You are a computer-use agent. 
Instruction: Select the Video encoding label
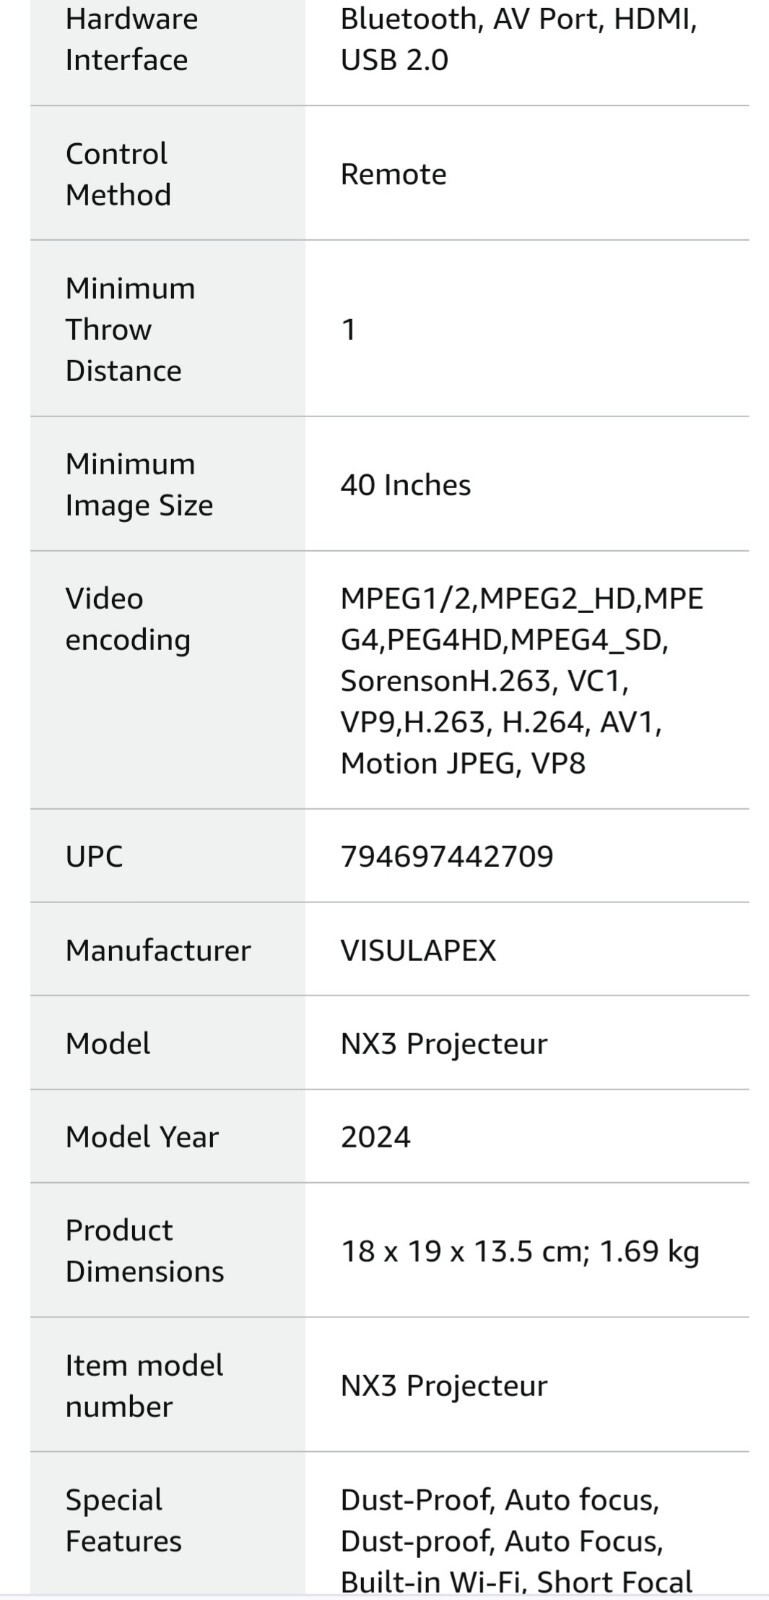coord(128,619)
